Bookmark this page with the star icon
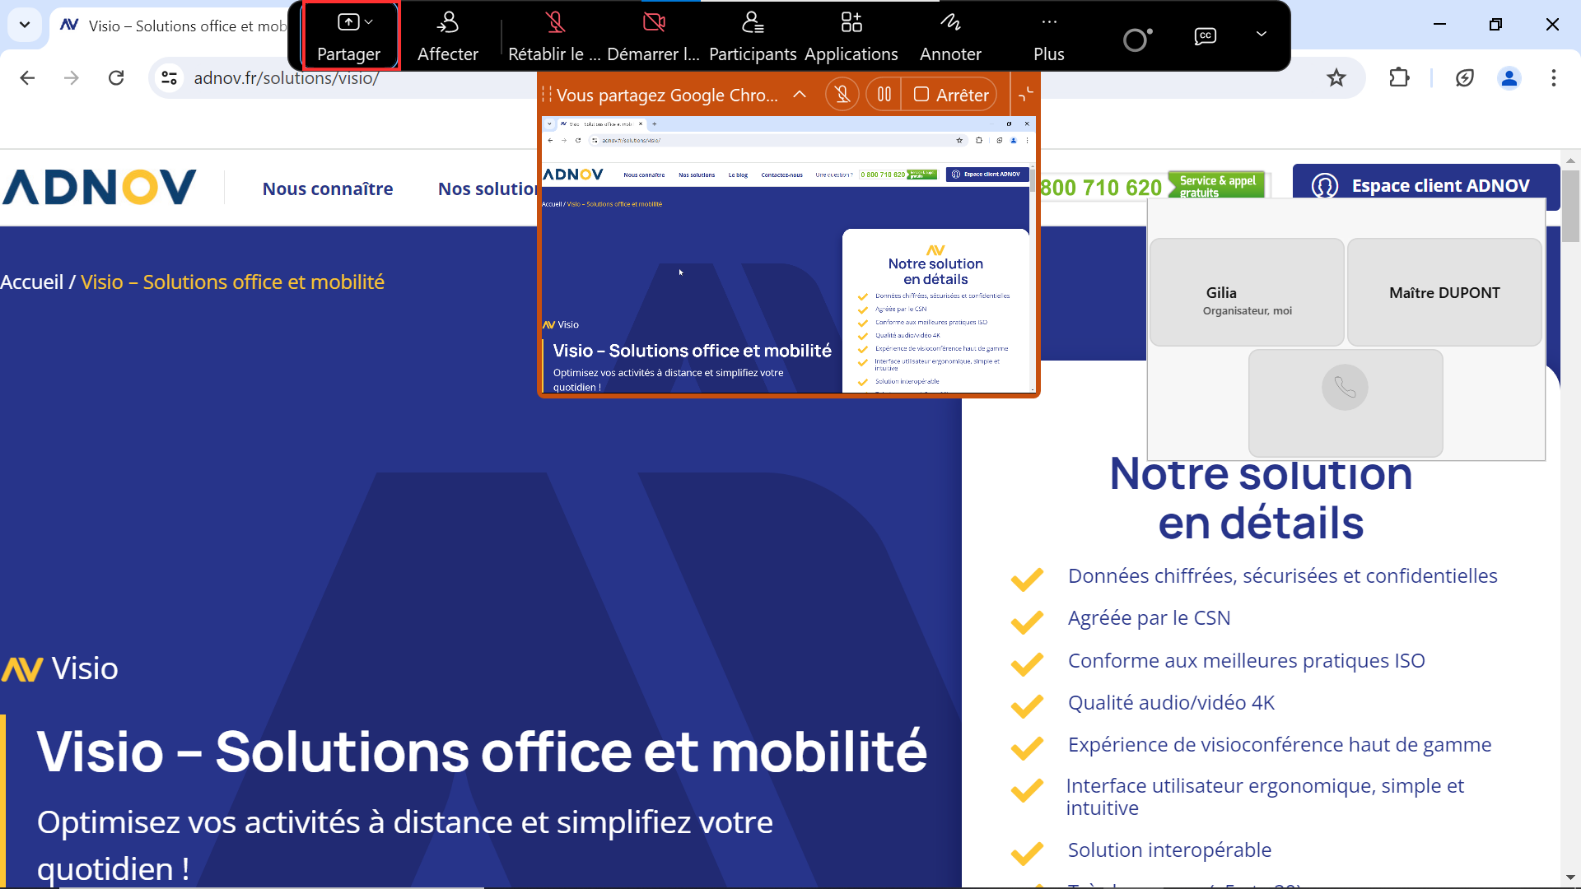1581x890 pixels. tap(1336, 78)
